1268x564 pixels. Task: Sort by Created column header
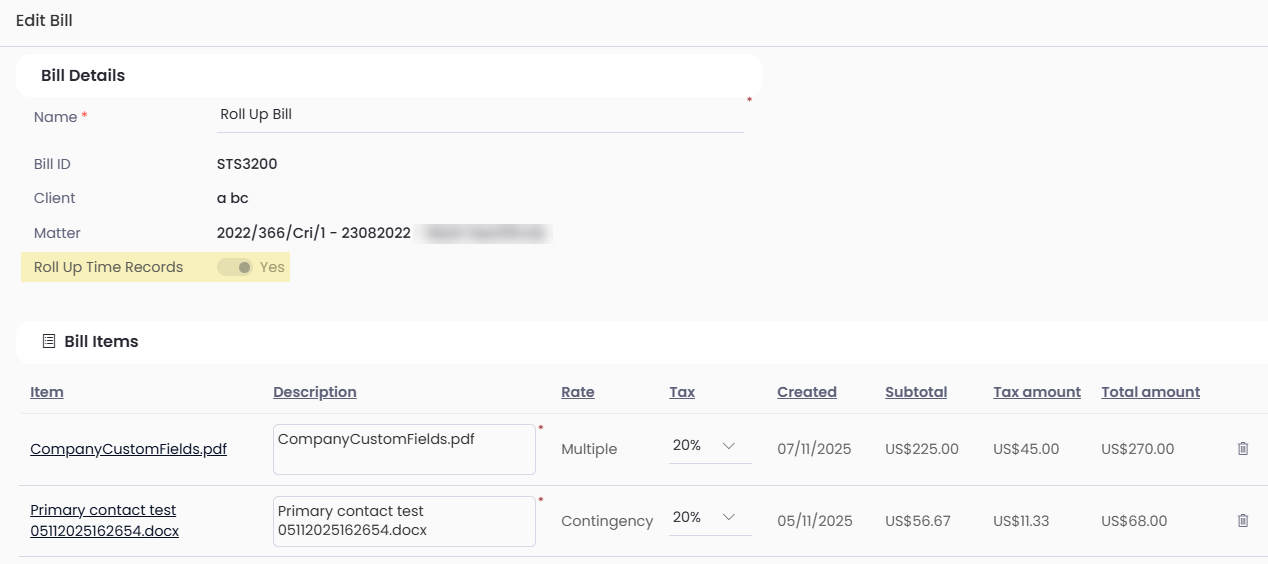click(807, 392)
